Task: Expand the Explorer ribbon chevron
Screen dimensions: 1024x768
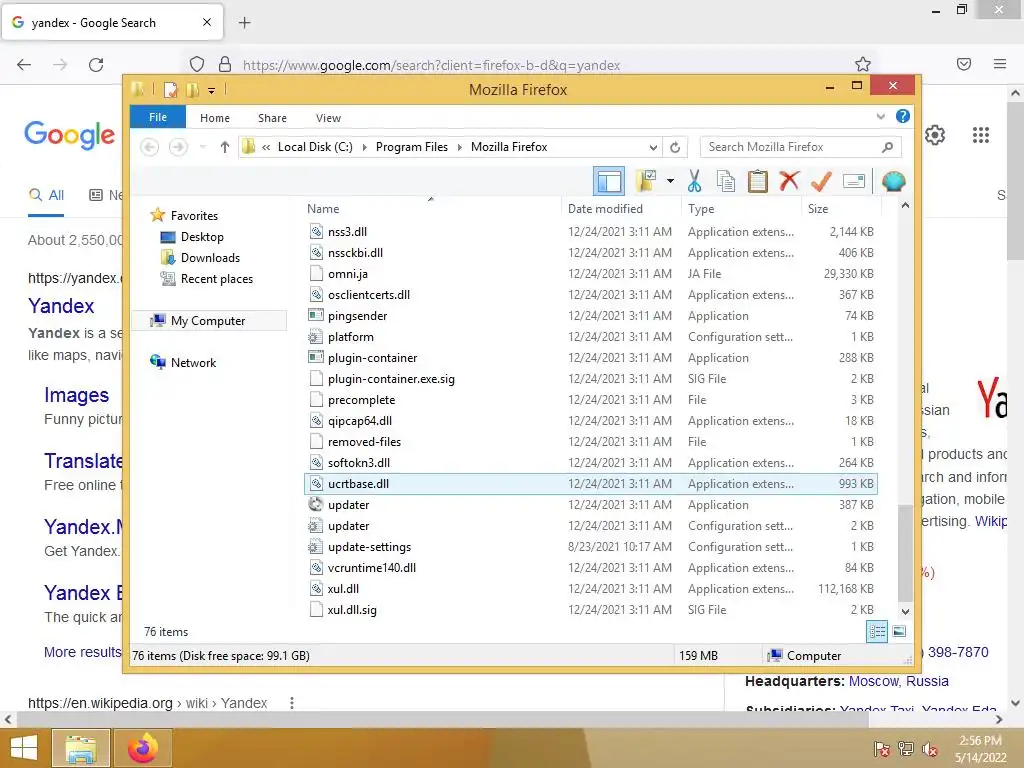Action: pos(880,116)
